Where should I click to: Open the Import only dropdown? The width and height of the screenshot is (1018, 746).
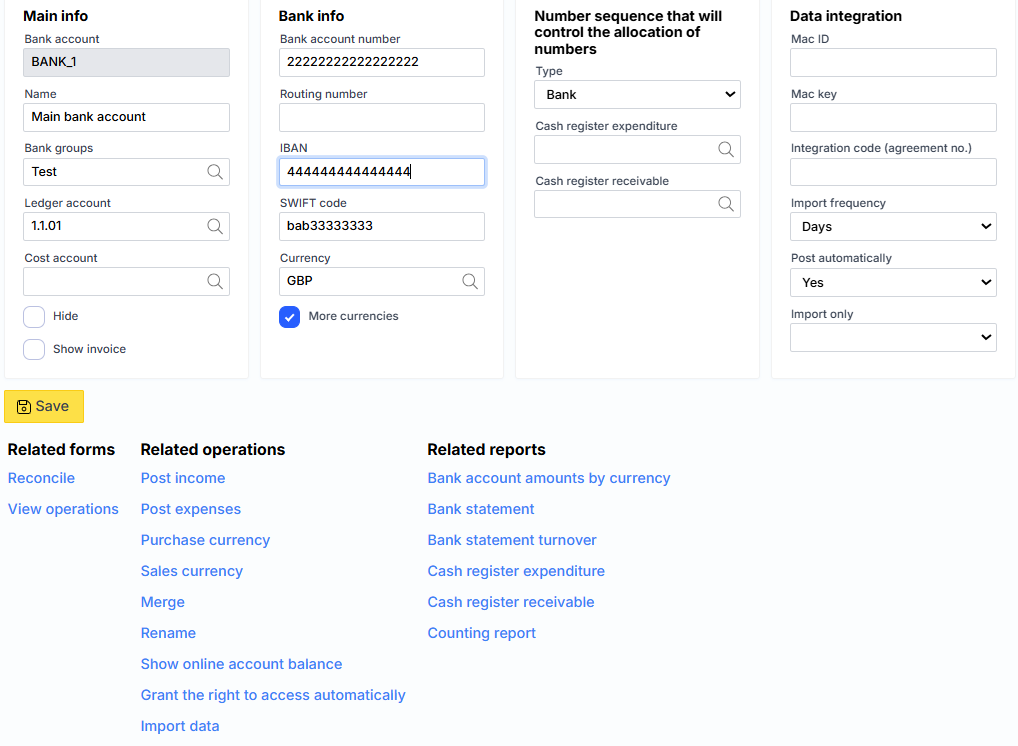[x=893, y=338]
